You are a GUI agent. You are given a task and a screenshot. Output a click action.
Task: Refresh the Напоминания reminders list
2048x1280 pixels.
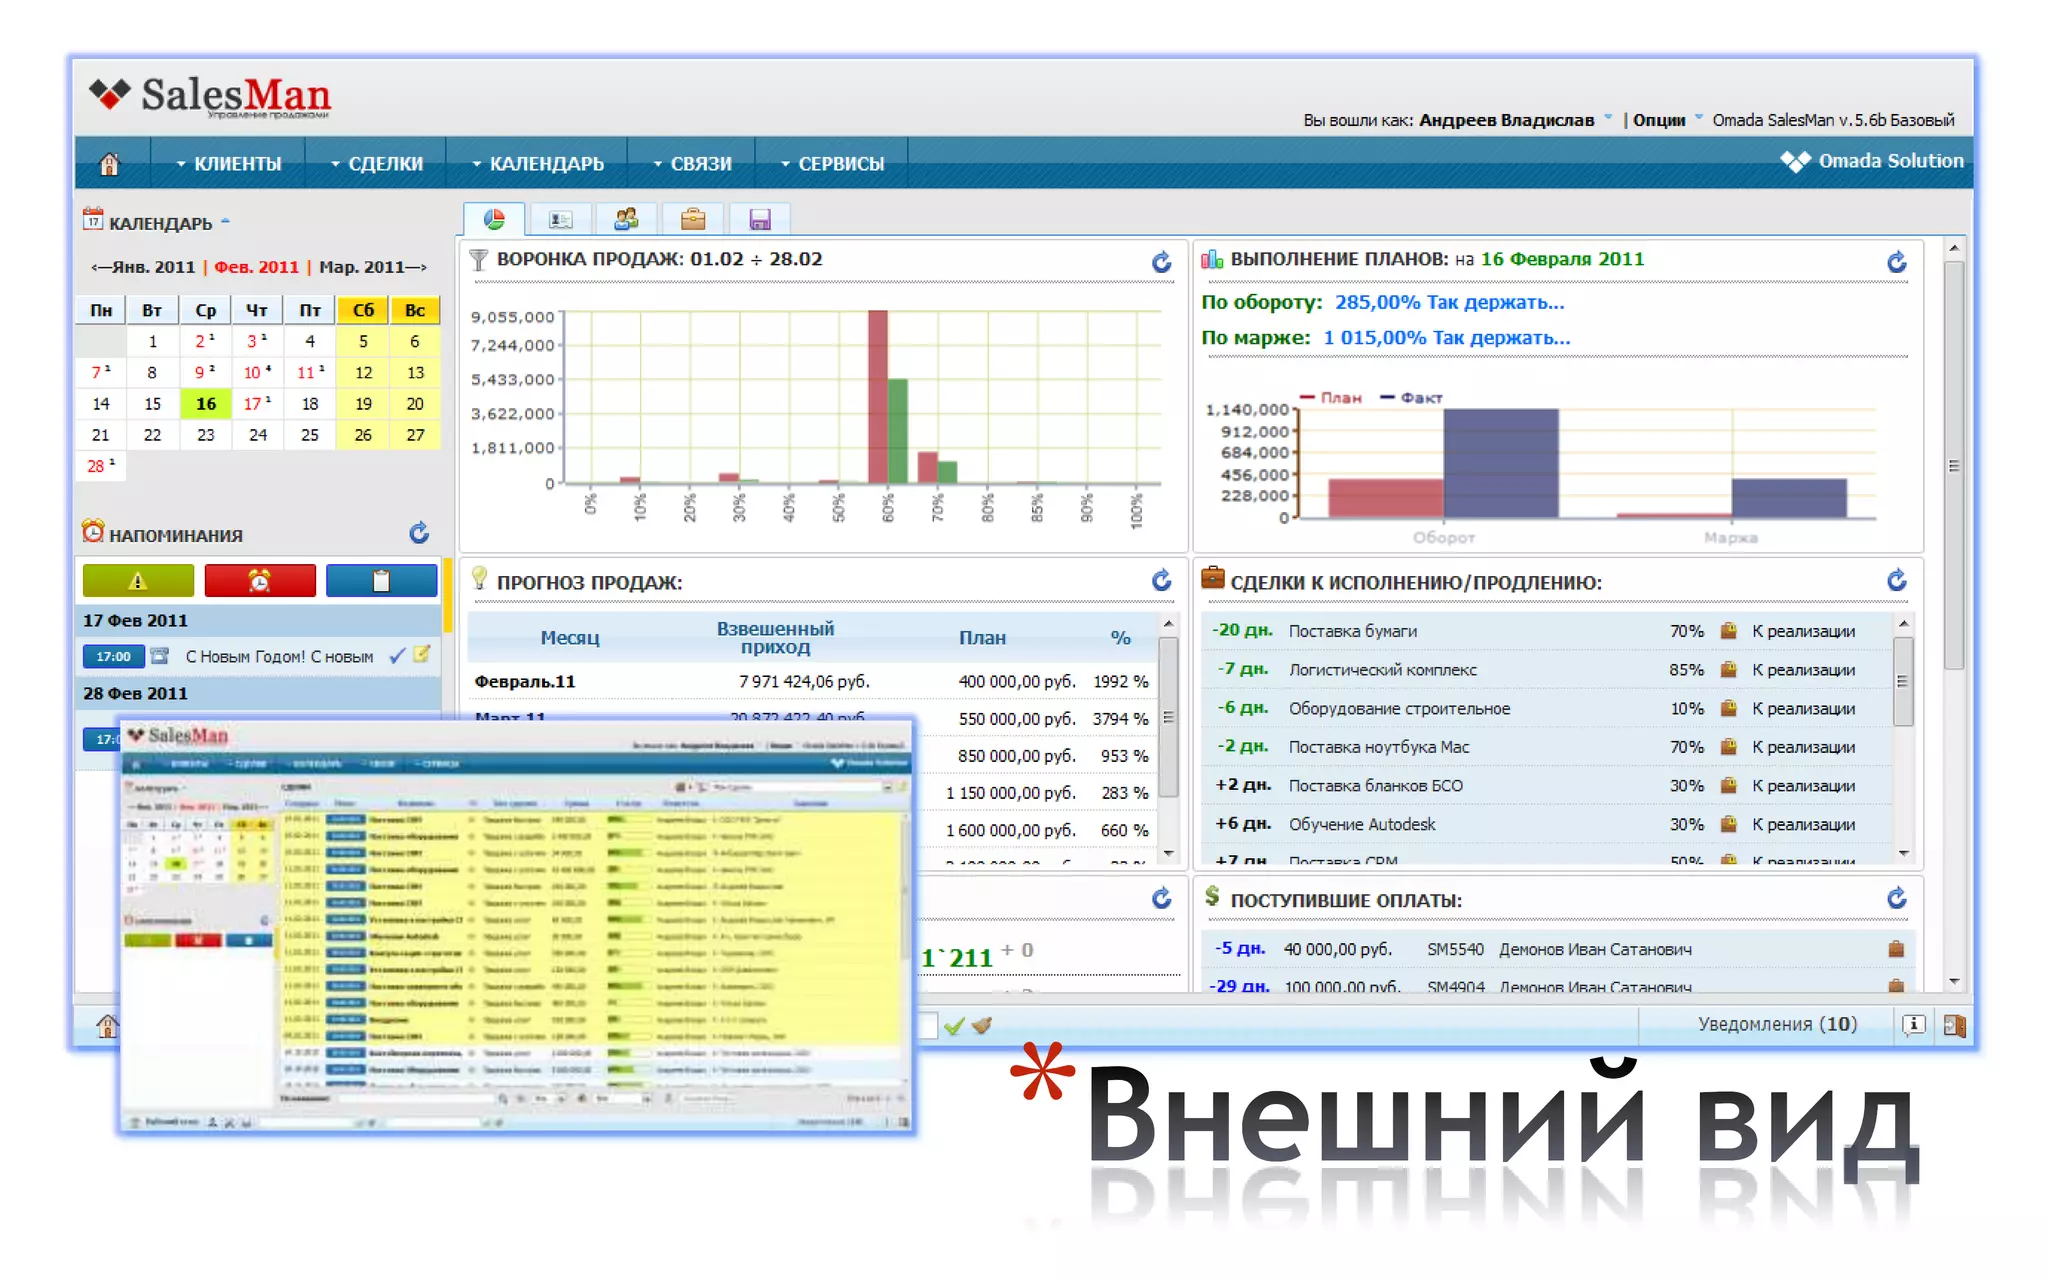click(x=419, y=533)
